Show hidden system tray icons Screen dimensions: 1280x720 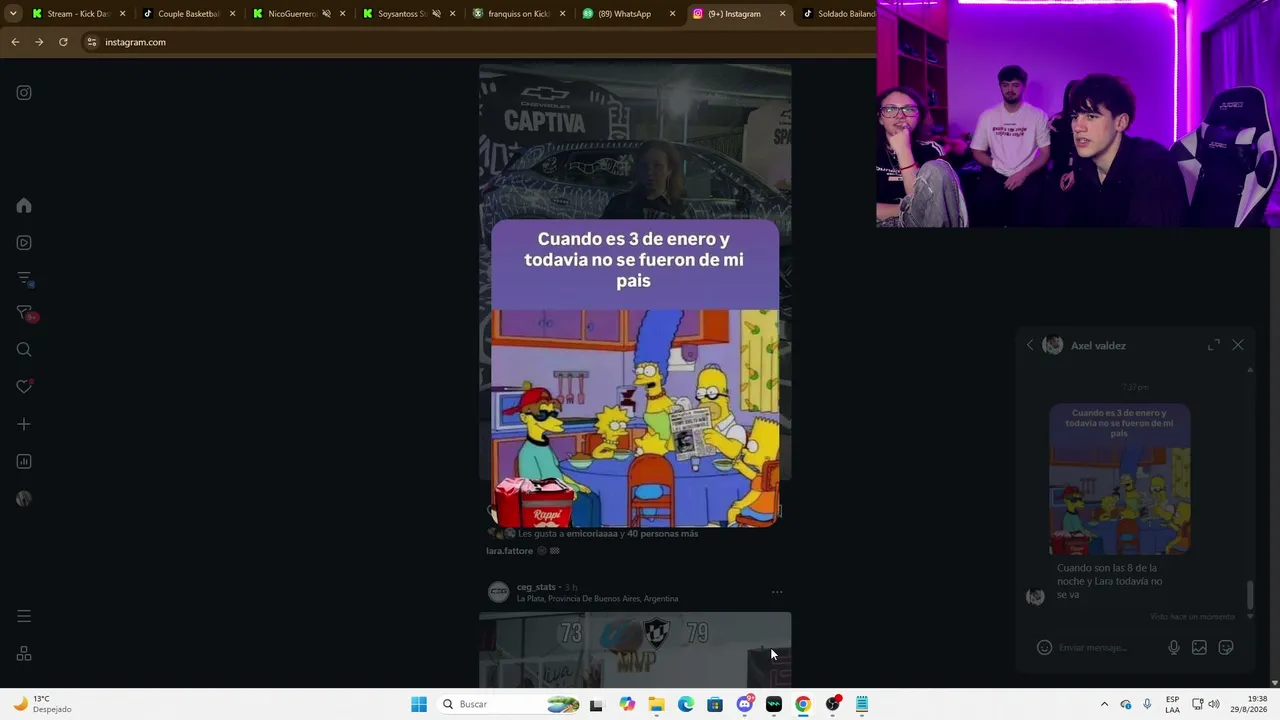pos(1104,704)
